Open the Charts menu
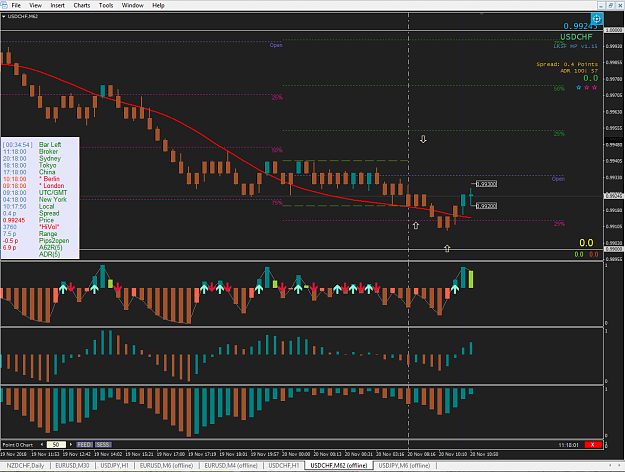Screen dimensions: 625x472 [82, 6]
